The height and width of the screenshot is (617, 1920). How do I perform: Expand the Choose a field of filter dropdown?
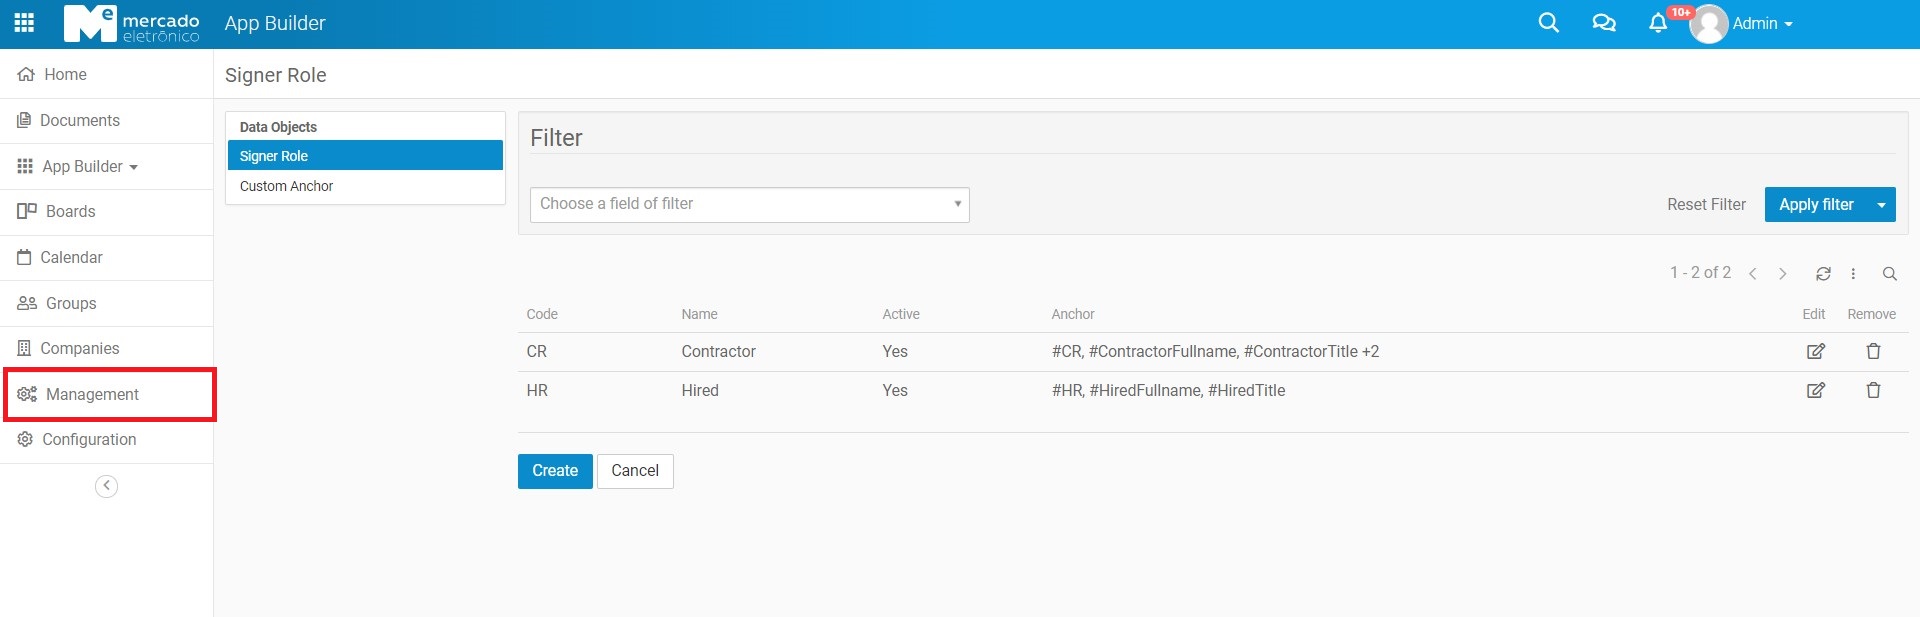coord(749,204)
